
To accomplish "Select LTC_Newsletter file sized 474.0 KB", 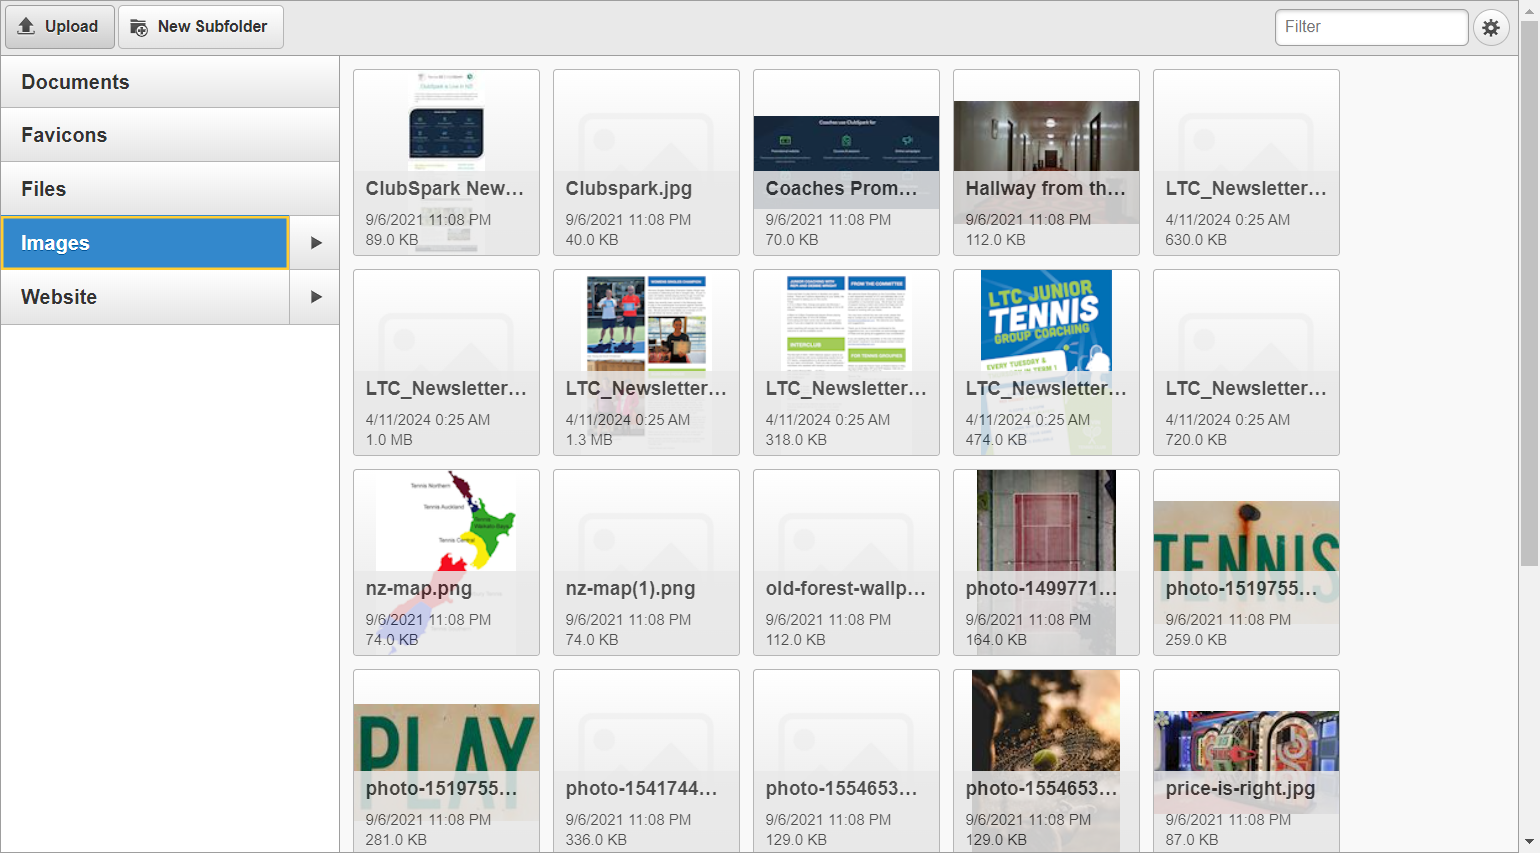I will click(x=1046, y=362).
